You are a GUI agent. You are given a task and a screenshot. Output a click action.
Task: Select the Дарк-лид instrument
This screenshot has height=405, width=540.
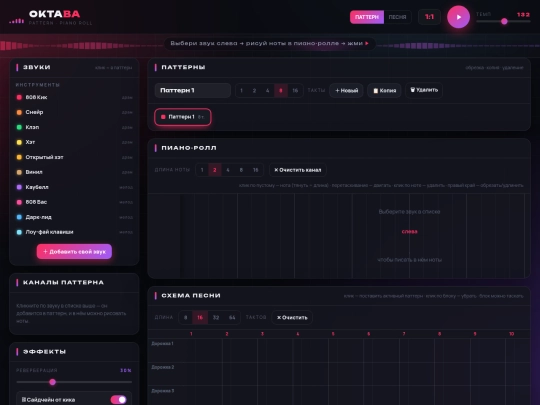tap(74, 217)
